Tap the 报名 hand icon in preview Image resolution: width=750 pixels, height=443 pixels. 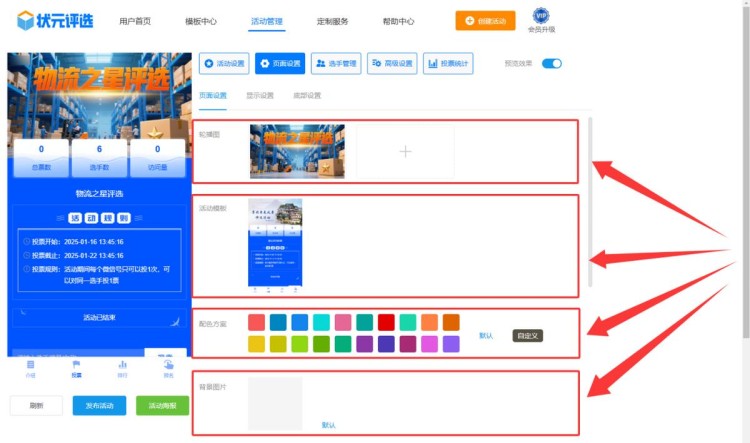(x=168, y=366)
